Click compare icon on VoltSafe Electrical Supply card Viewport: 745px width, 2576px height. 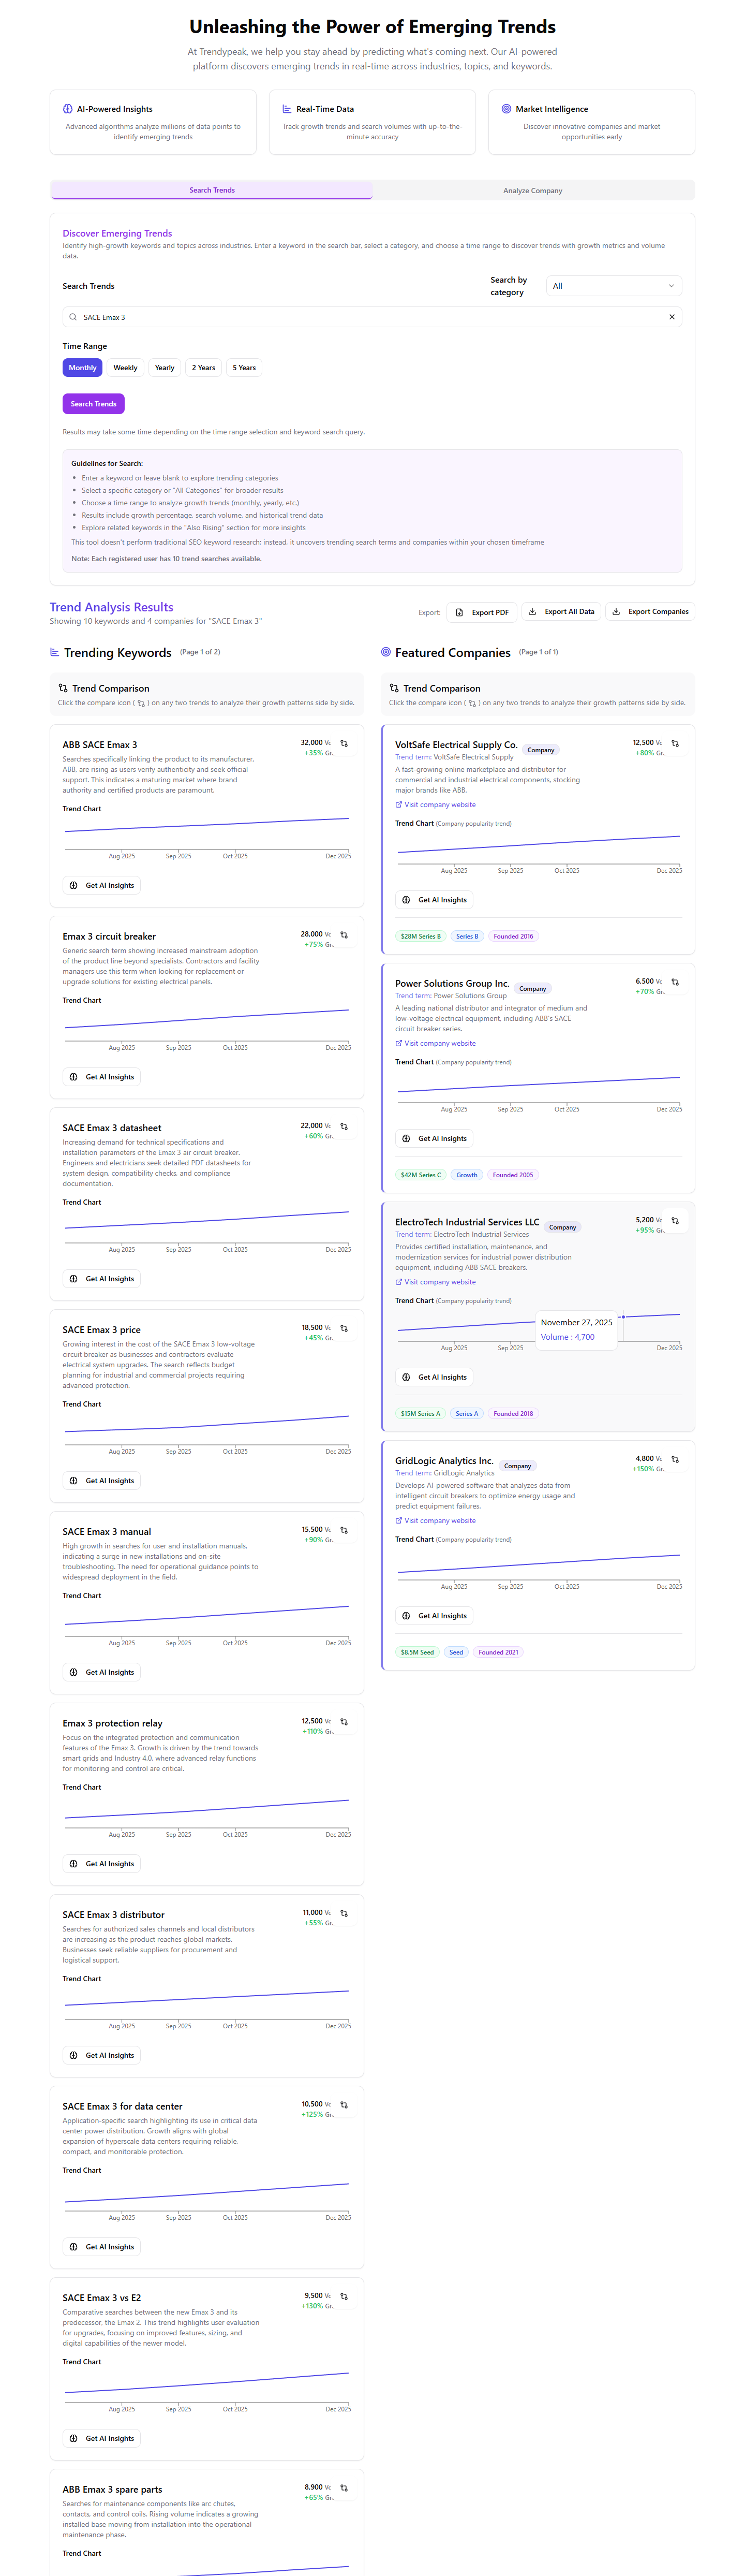[675, 743]
